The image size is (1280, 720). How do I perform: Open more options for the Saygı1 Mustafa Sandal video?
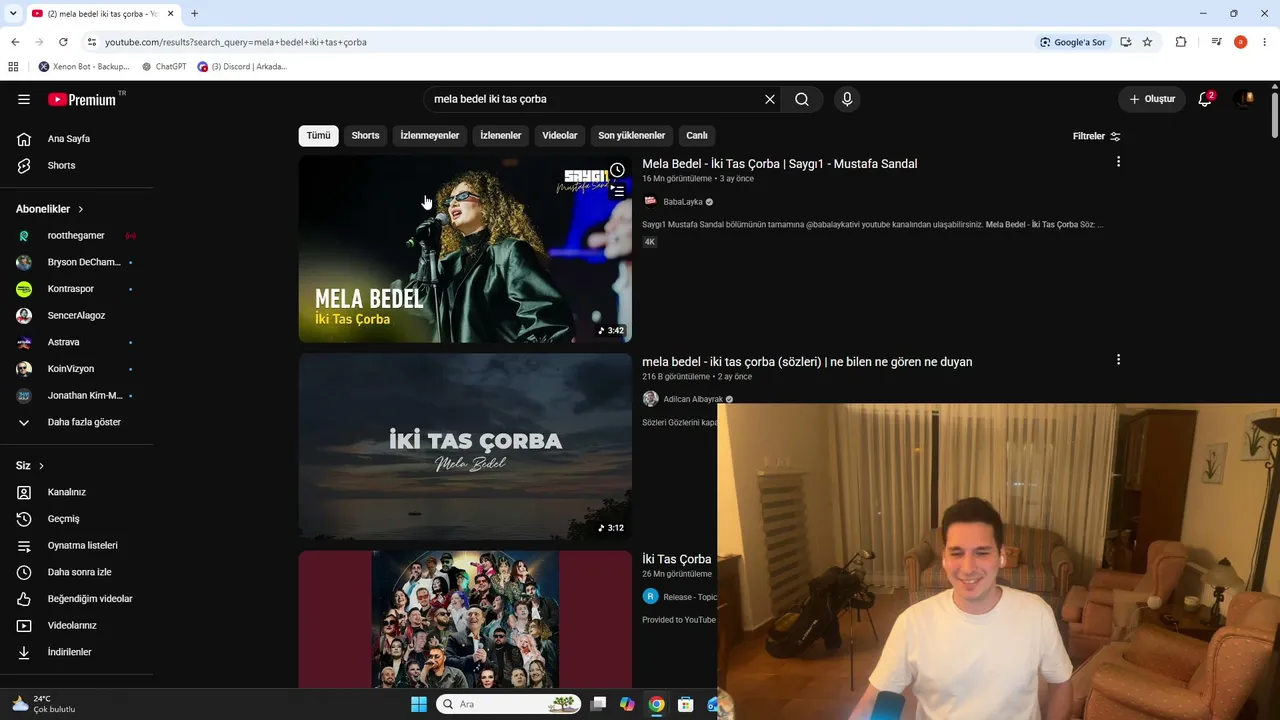coord(1118,162)
